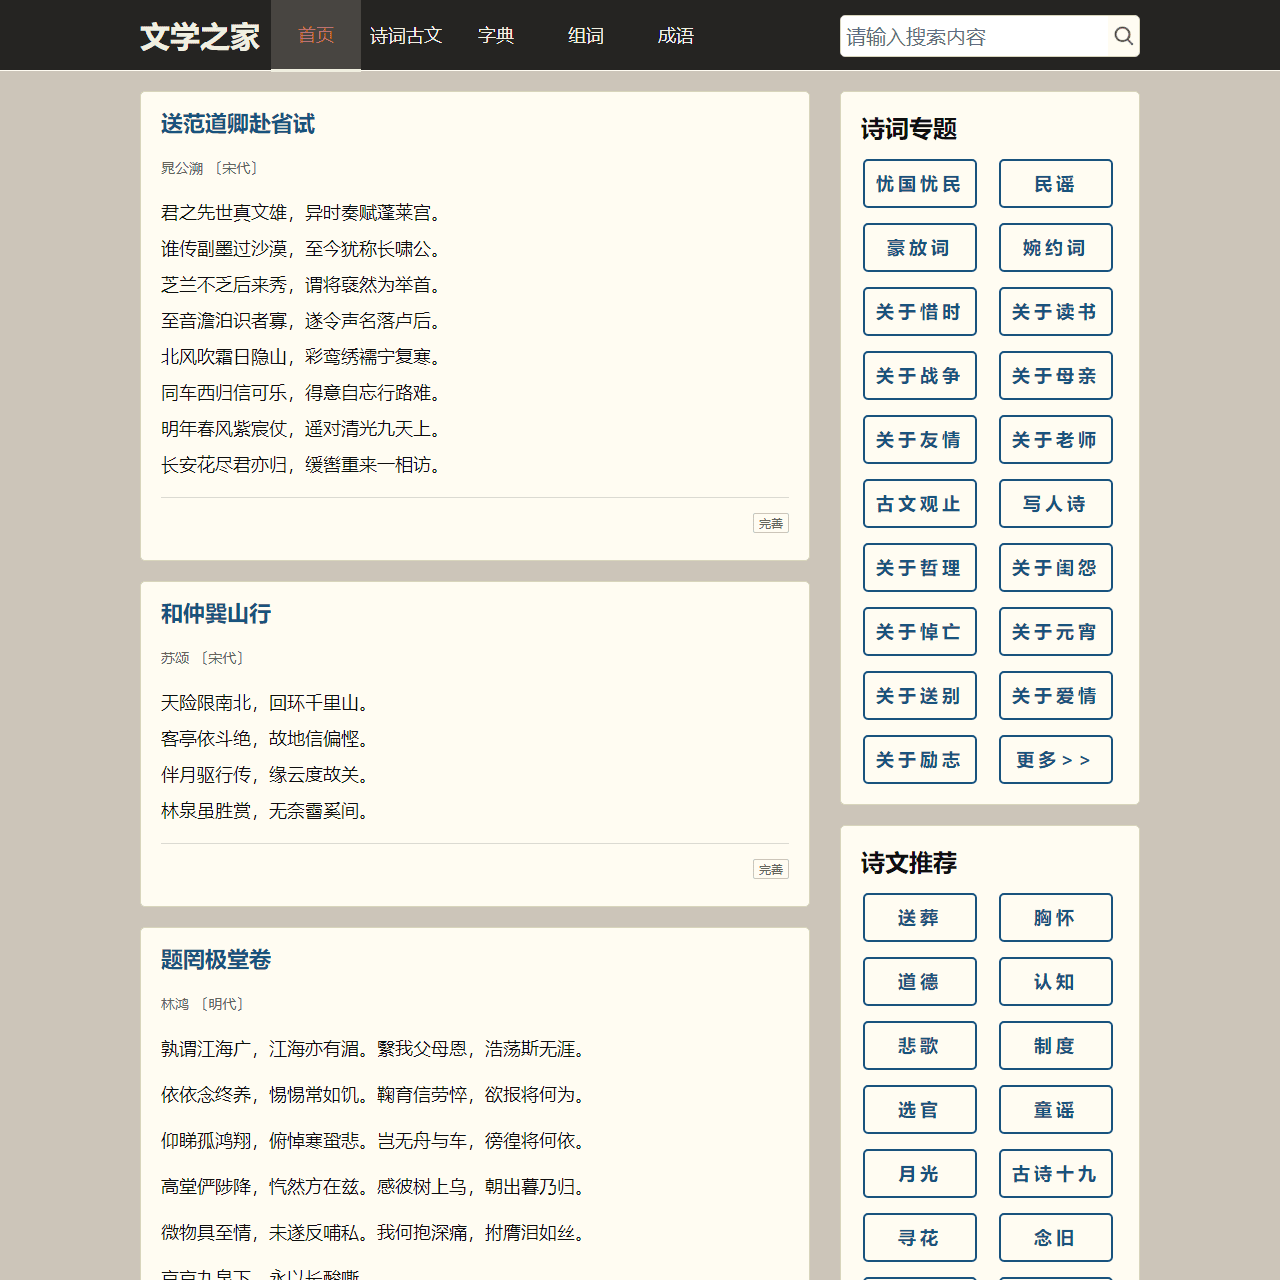Click the 关于闺怨 topic button
The width and height of the screenshot is (1280, 1280).
pos(1056,568)
